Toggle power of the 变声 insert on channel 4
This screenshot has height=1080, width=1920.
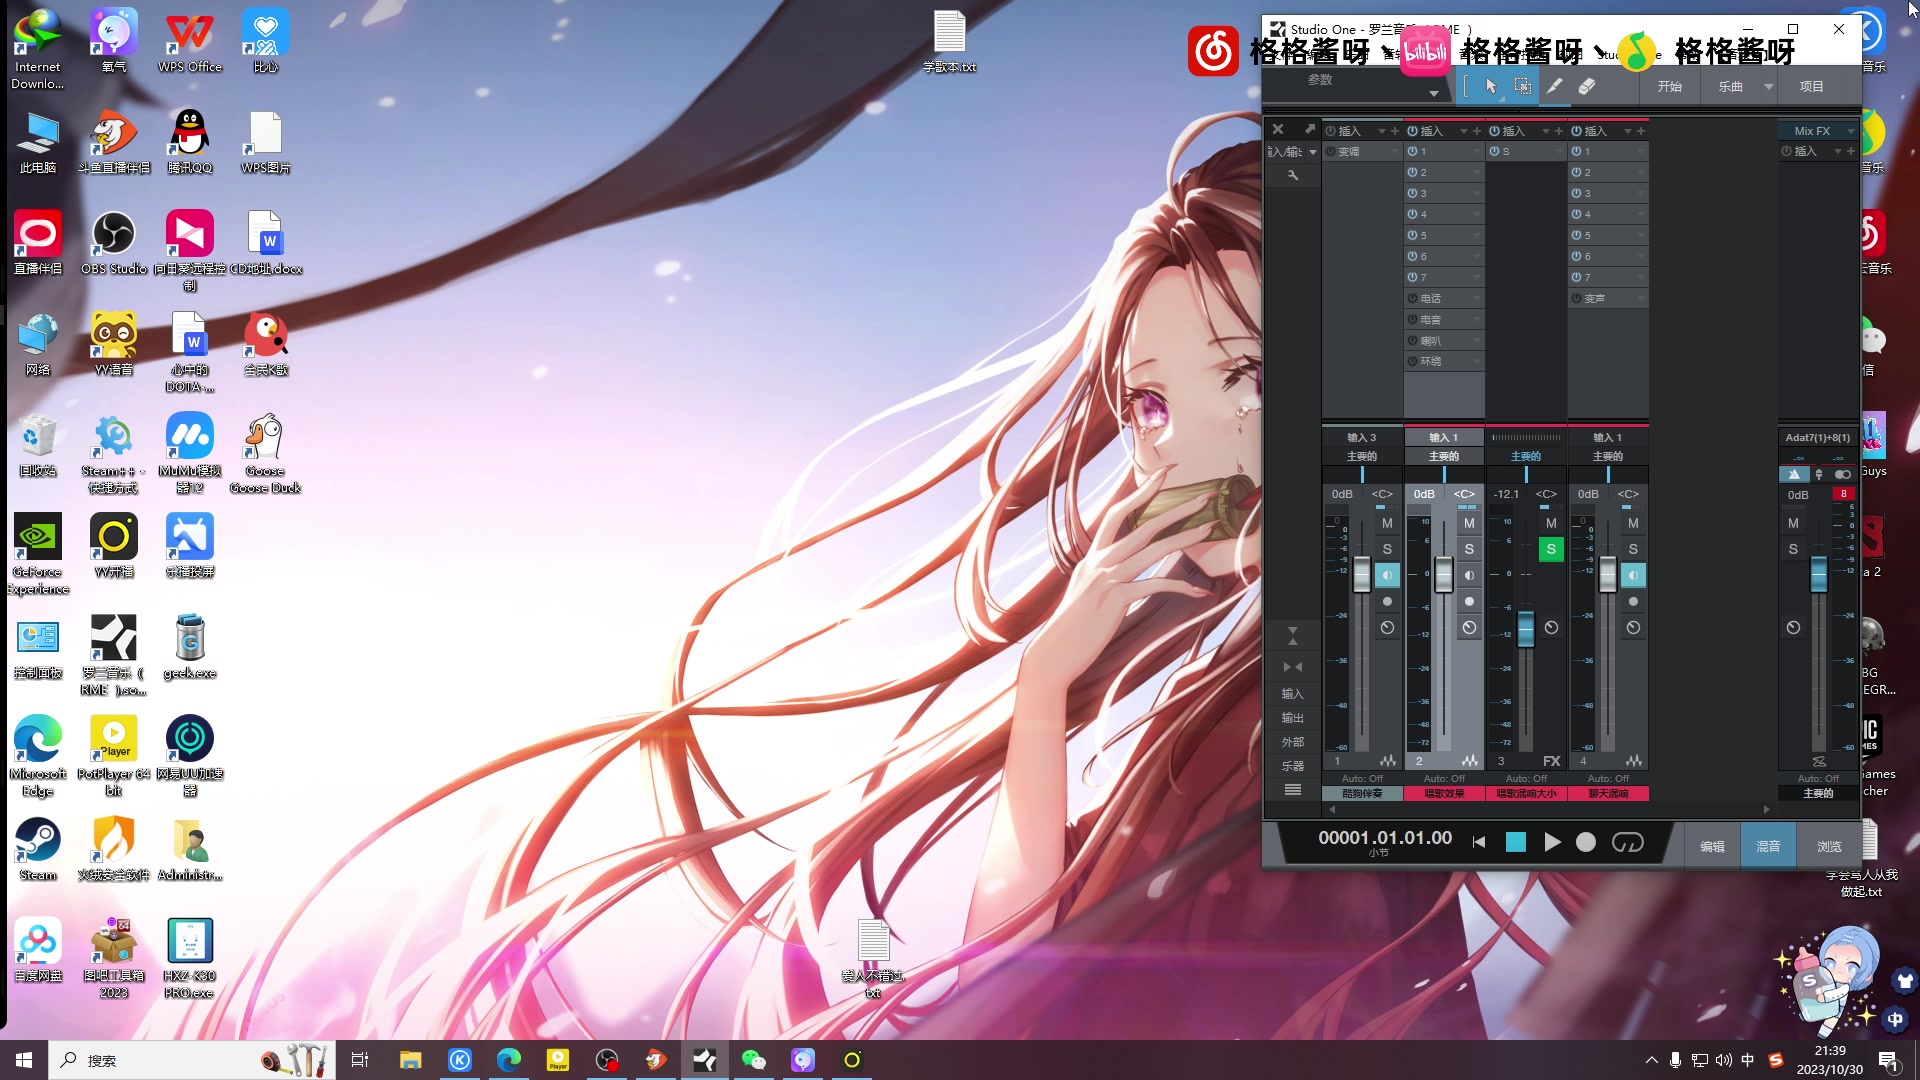pos(1577,298)
